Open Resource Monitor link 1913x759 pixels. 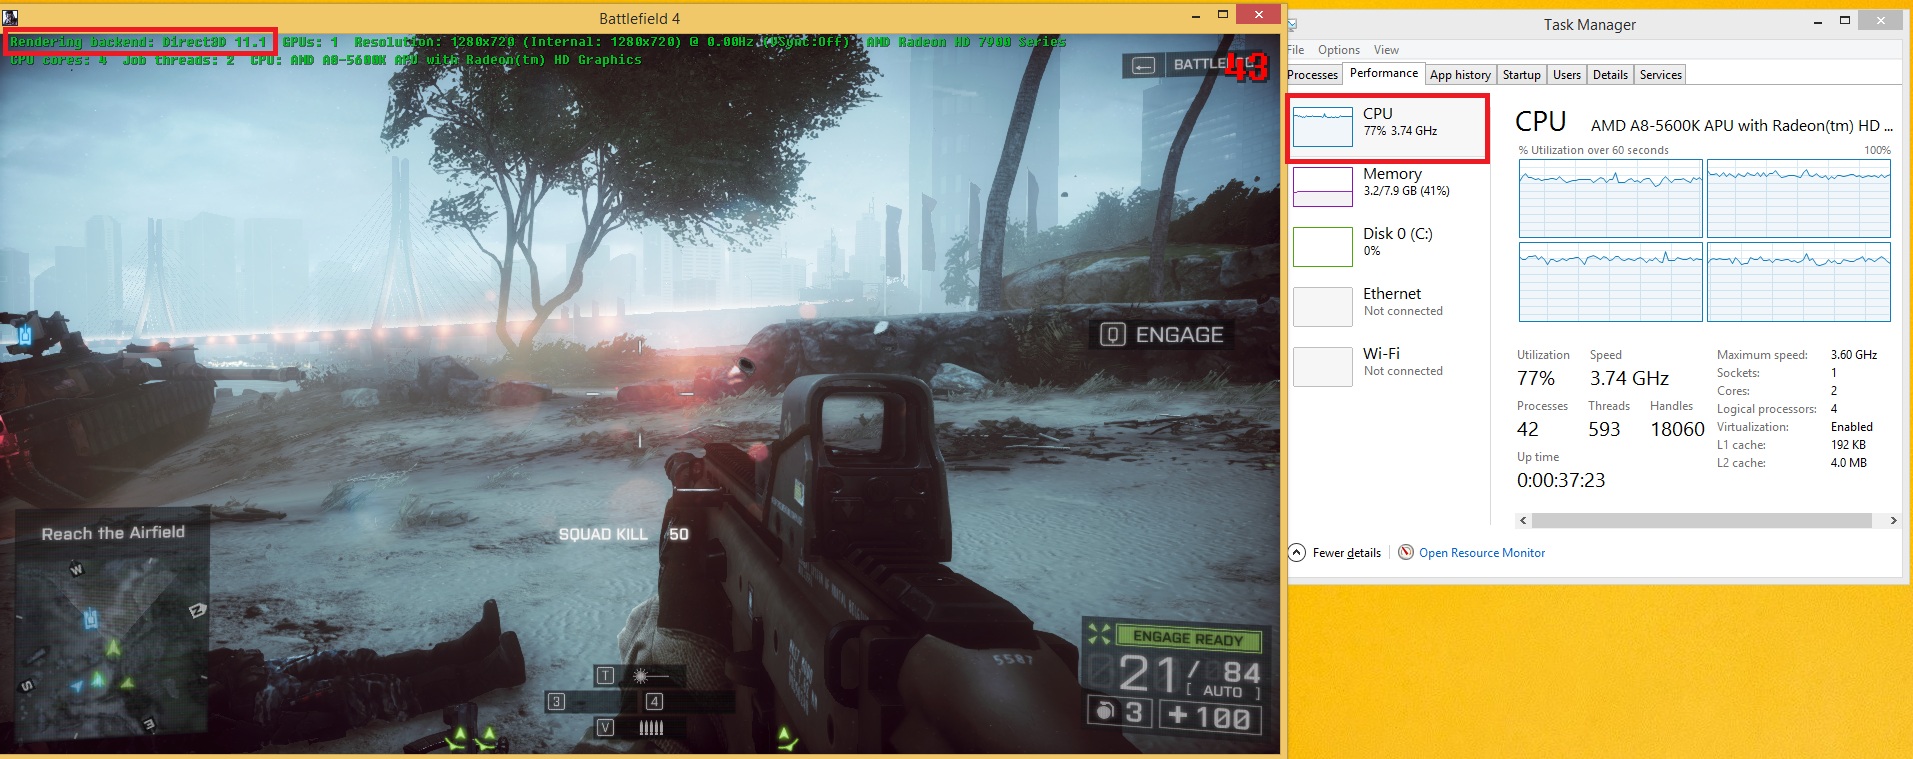click(x=1481, y=553)
